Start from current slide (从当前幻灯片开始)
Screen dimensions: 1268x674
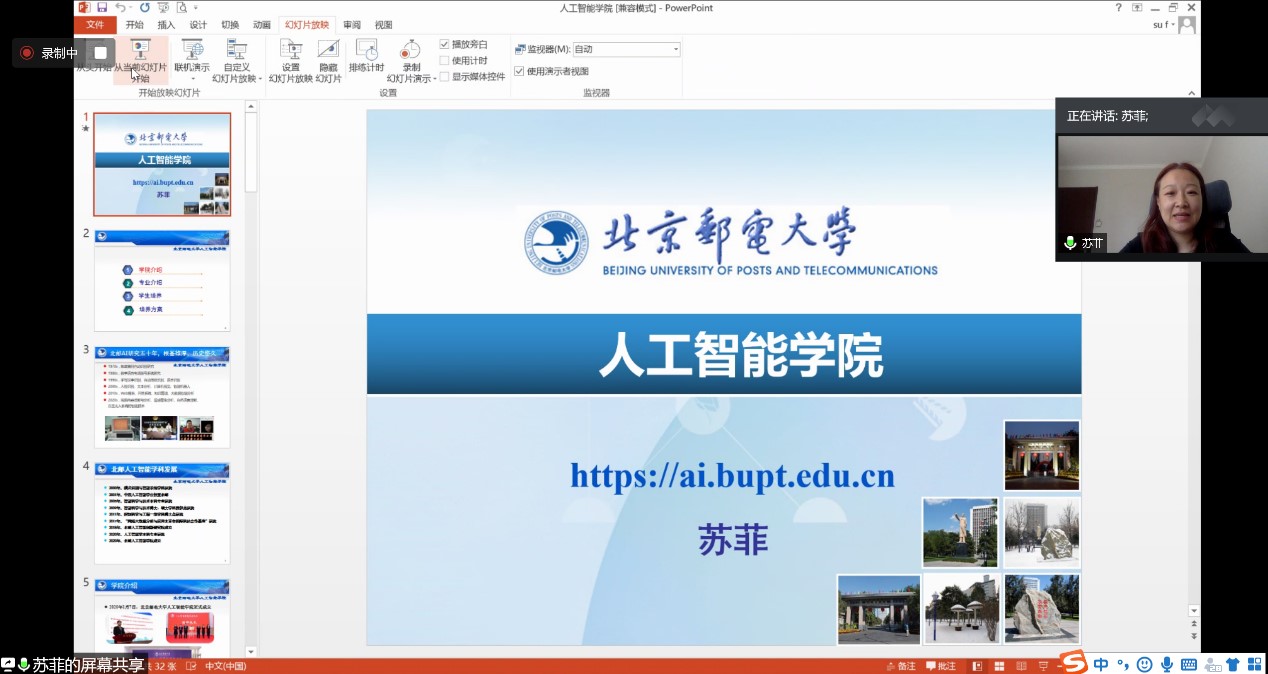coord(140,62)
